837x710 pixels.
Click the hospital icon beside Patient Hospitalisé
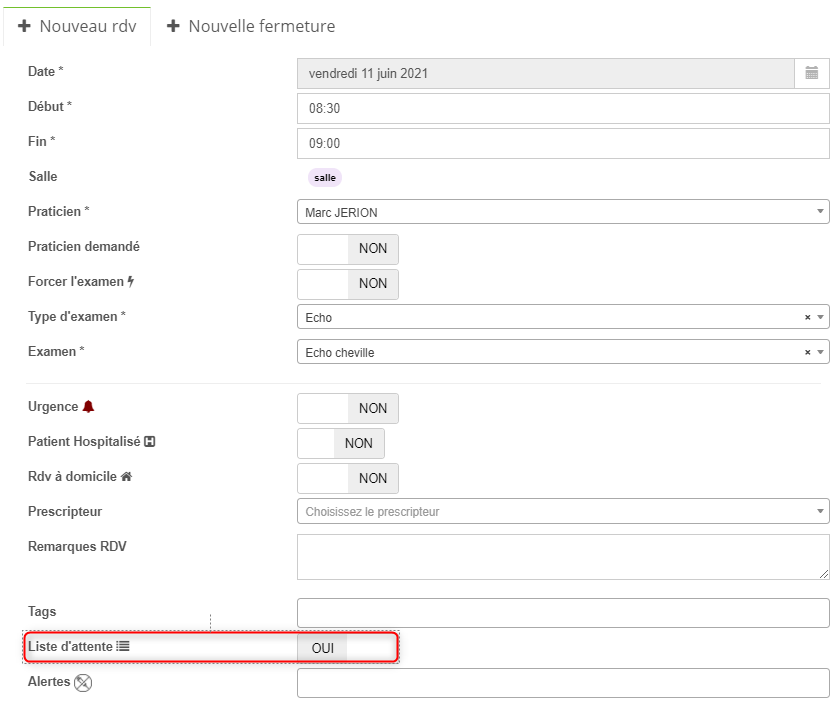pos(150,442)
